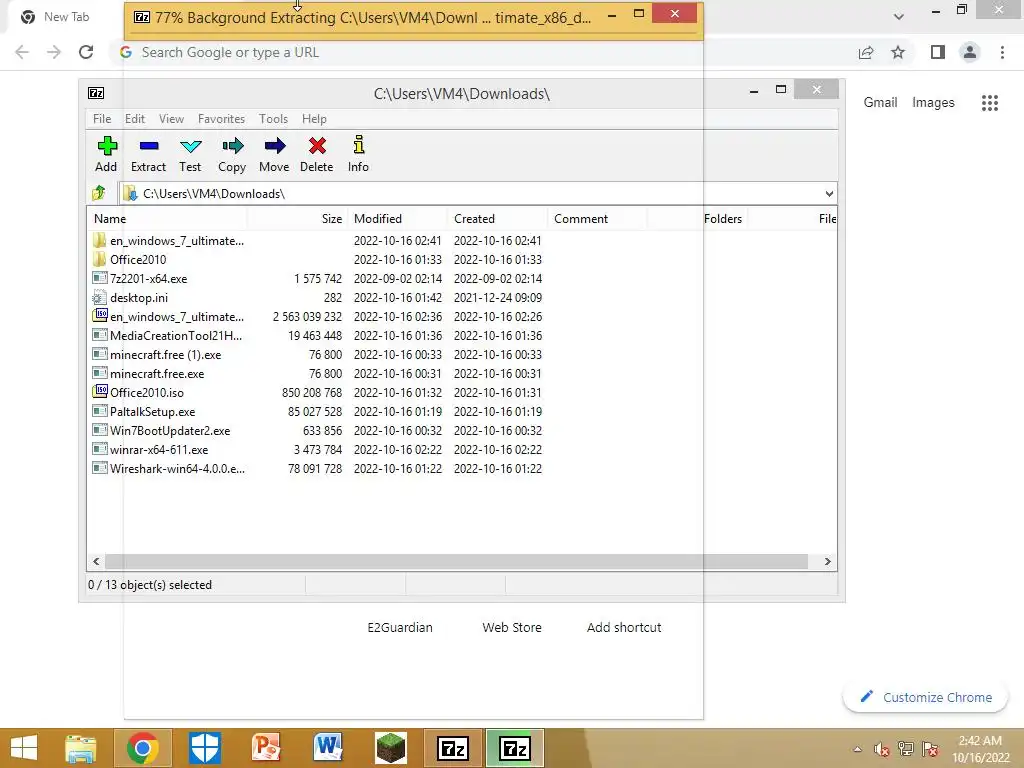This screenshot has width=1024, height=768.
Task: Click horizontal scrollbar right arrow
Action: [827, 562]
